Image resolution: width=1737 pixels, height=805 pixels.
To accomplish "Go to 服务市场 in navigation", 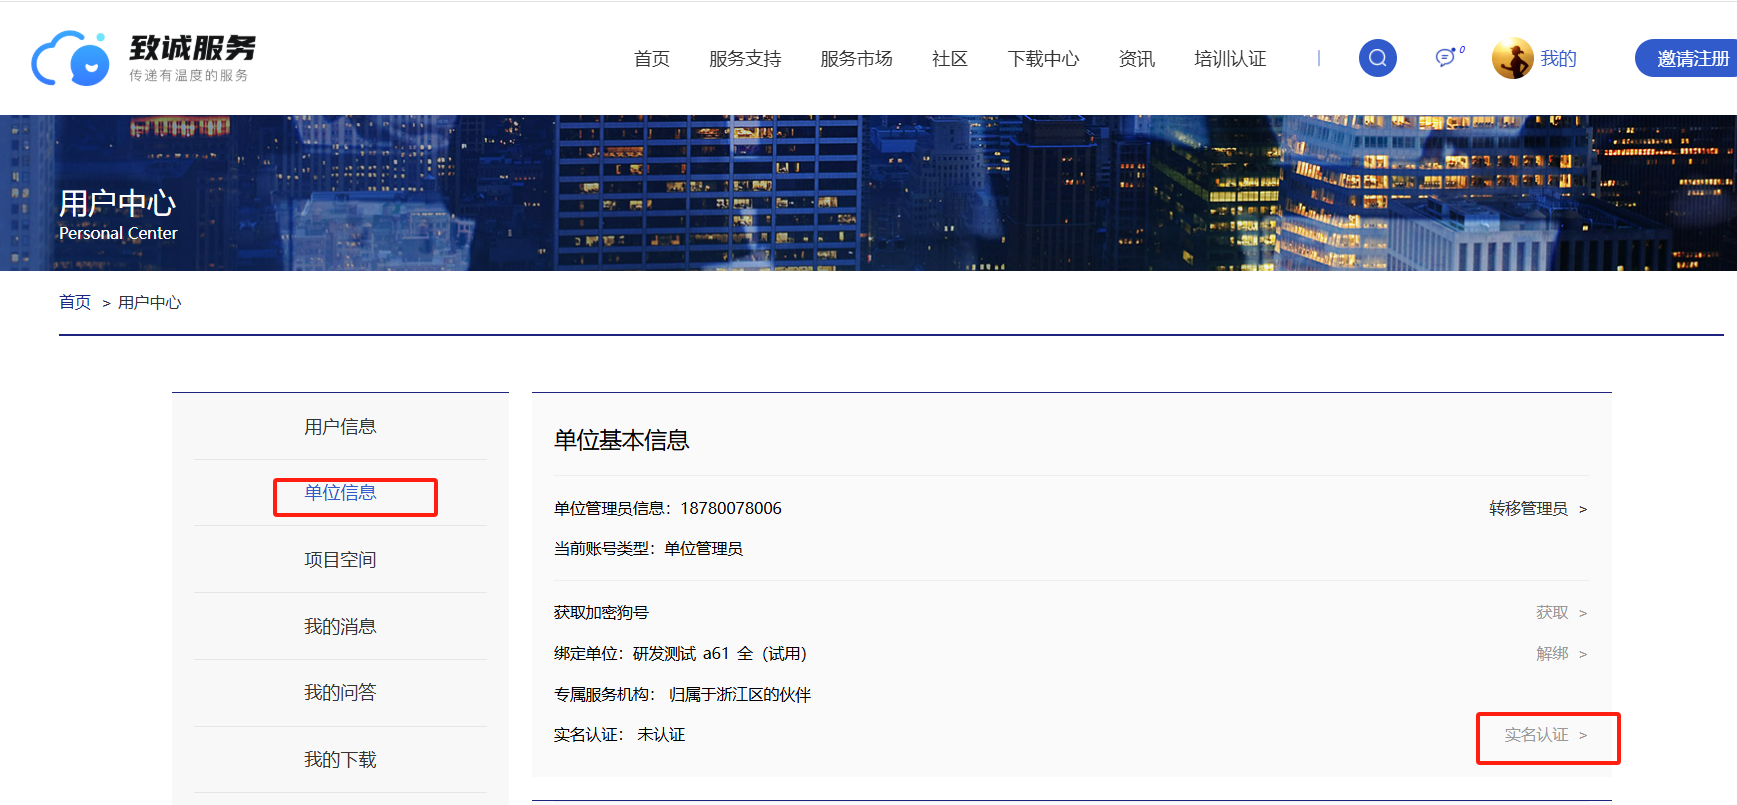I will pyautogui.click(x=855, y=59).
